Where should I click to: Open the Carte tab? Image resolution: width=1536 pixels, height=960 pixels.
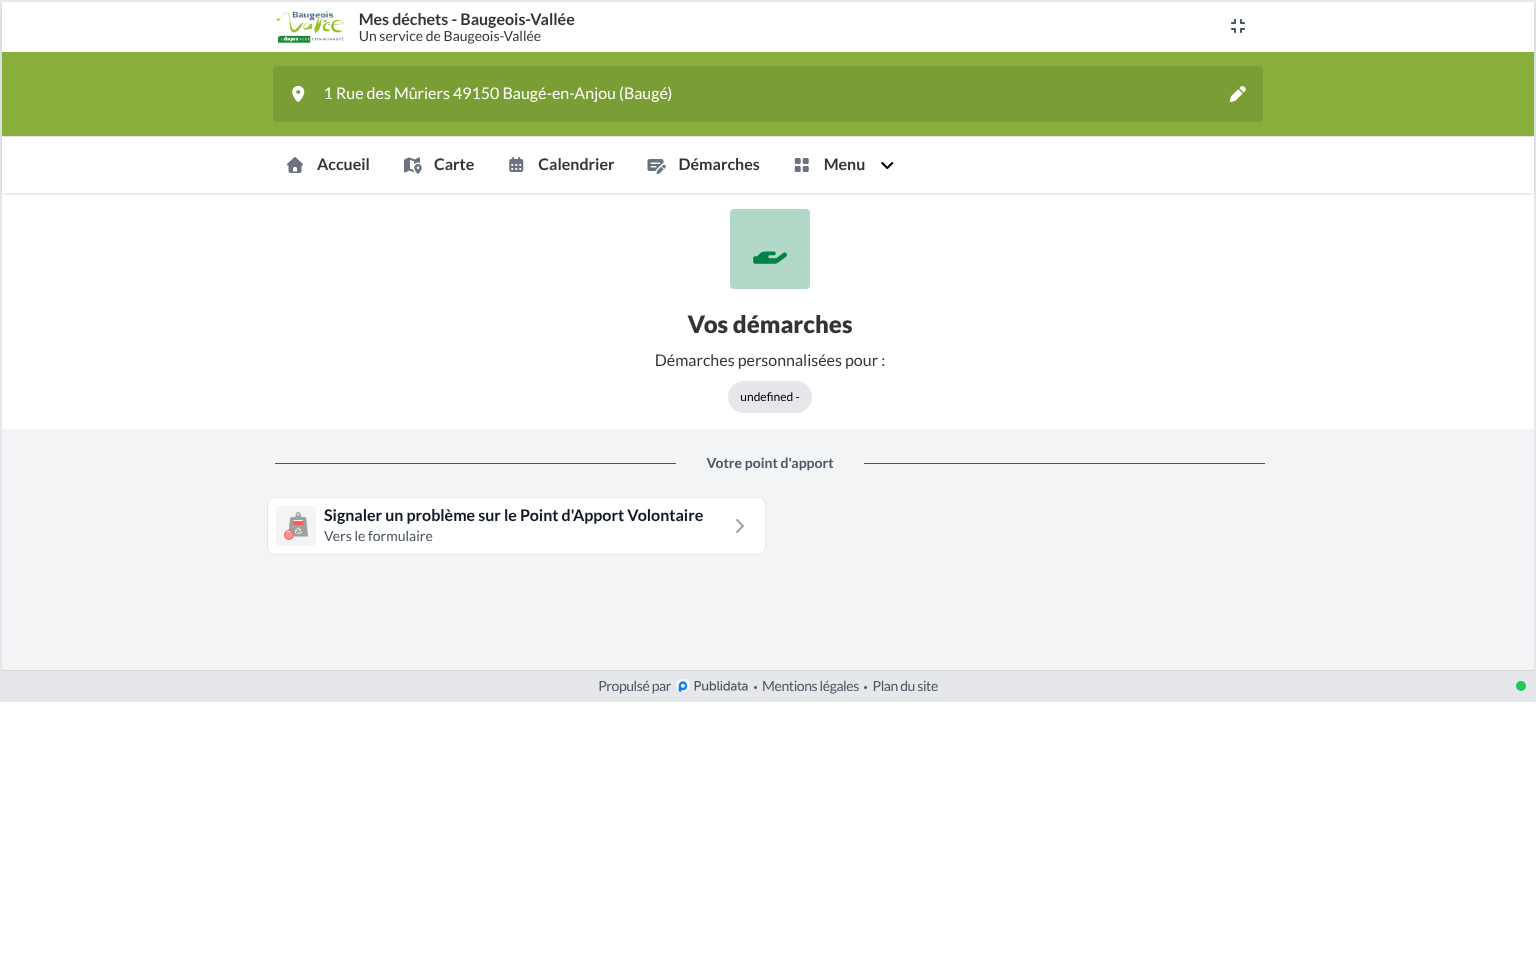[439, 165]
